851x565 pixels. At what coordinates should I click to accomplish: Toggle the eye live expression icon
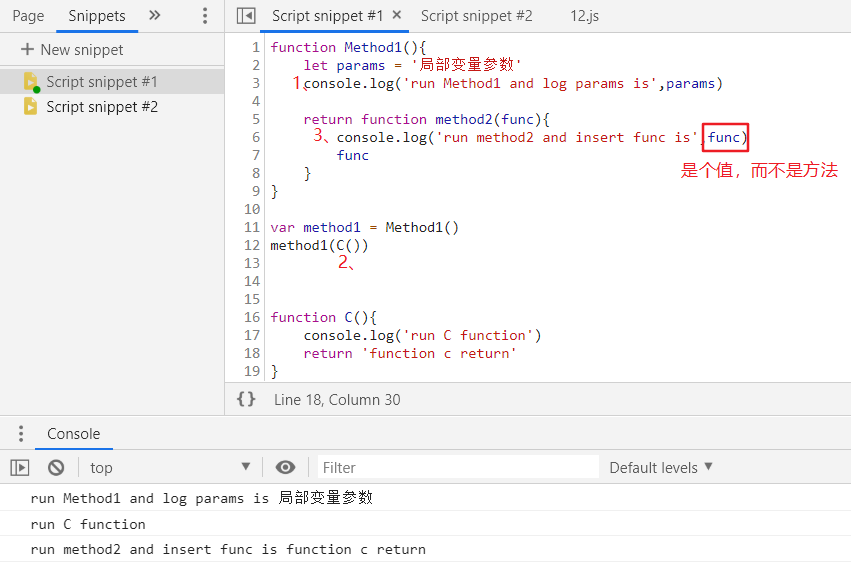[x=286, y=467]
